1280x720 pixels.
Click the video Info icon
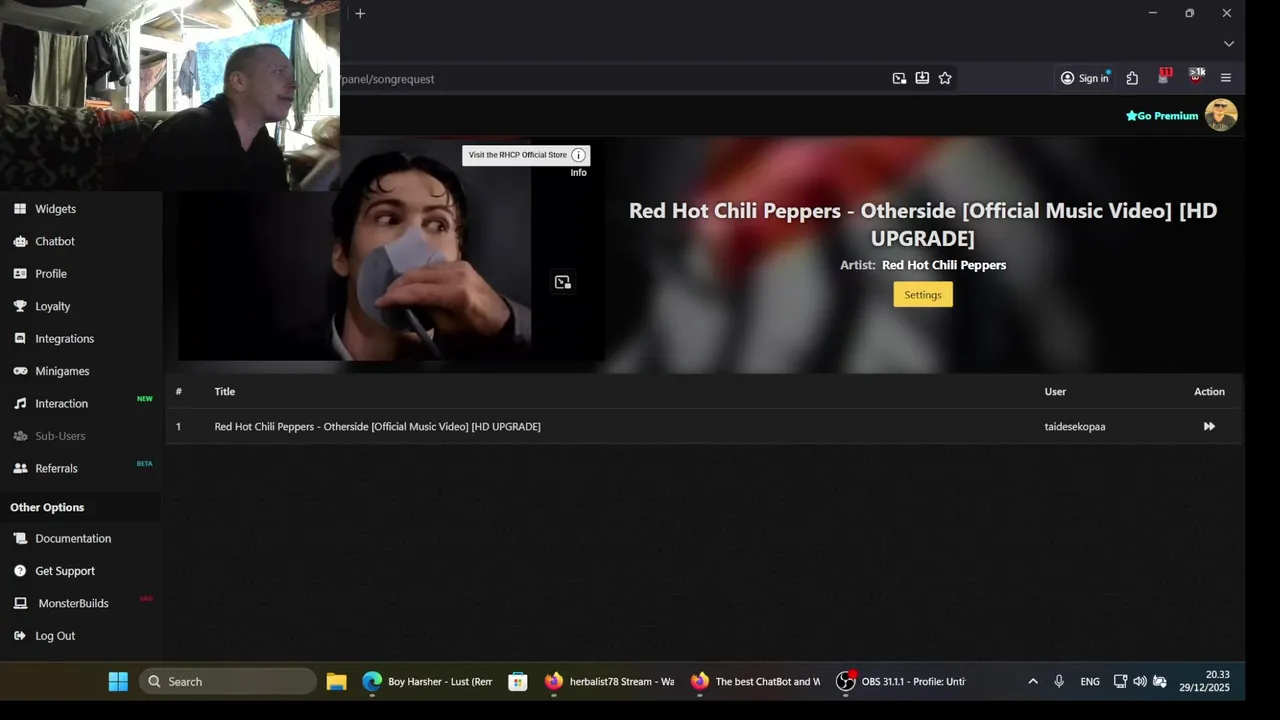click(578, 155)
